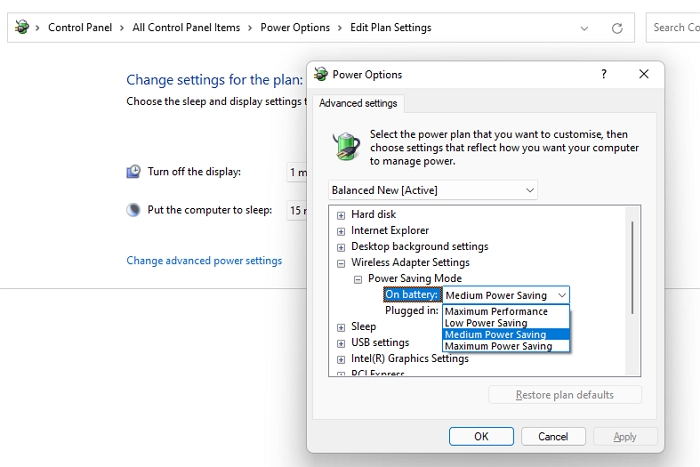
Task: Expand the Sleep tree node
Action: click(x=341, y=328)
